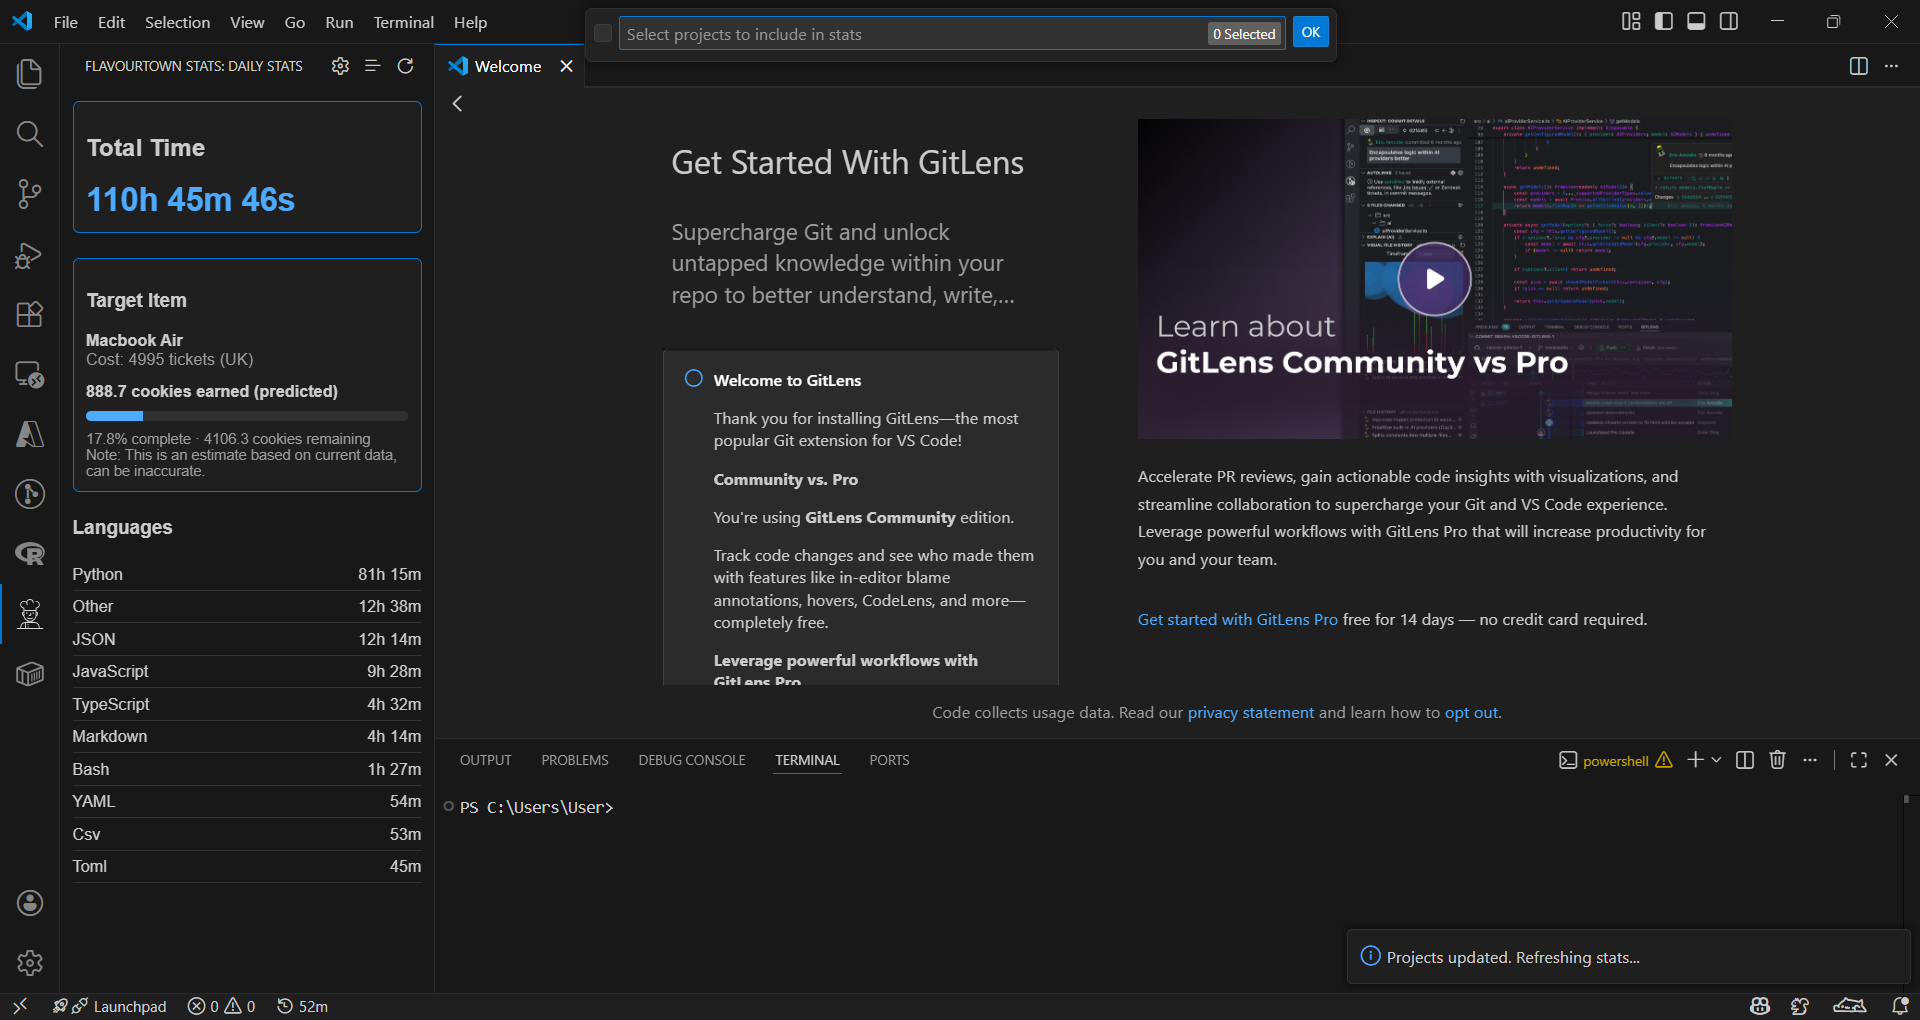The width and height of the screenshot is (1920, 1020).
Task: Open Flavourtown stats settings gear
Action: coord(340,66)
